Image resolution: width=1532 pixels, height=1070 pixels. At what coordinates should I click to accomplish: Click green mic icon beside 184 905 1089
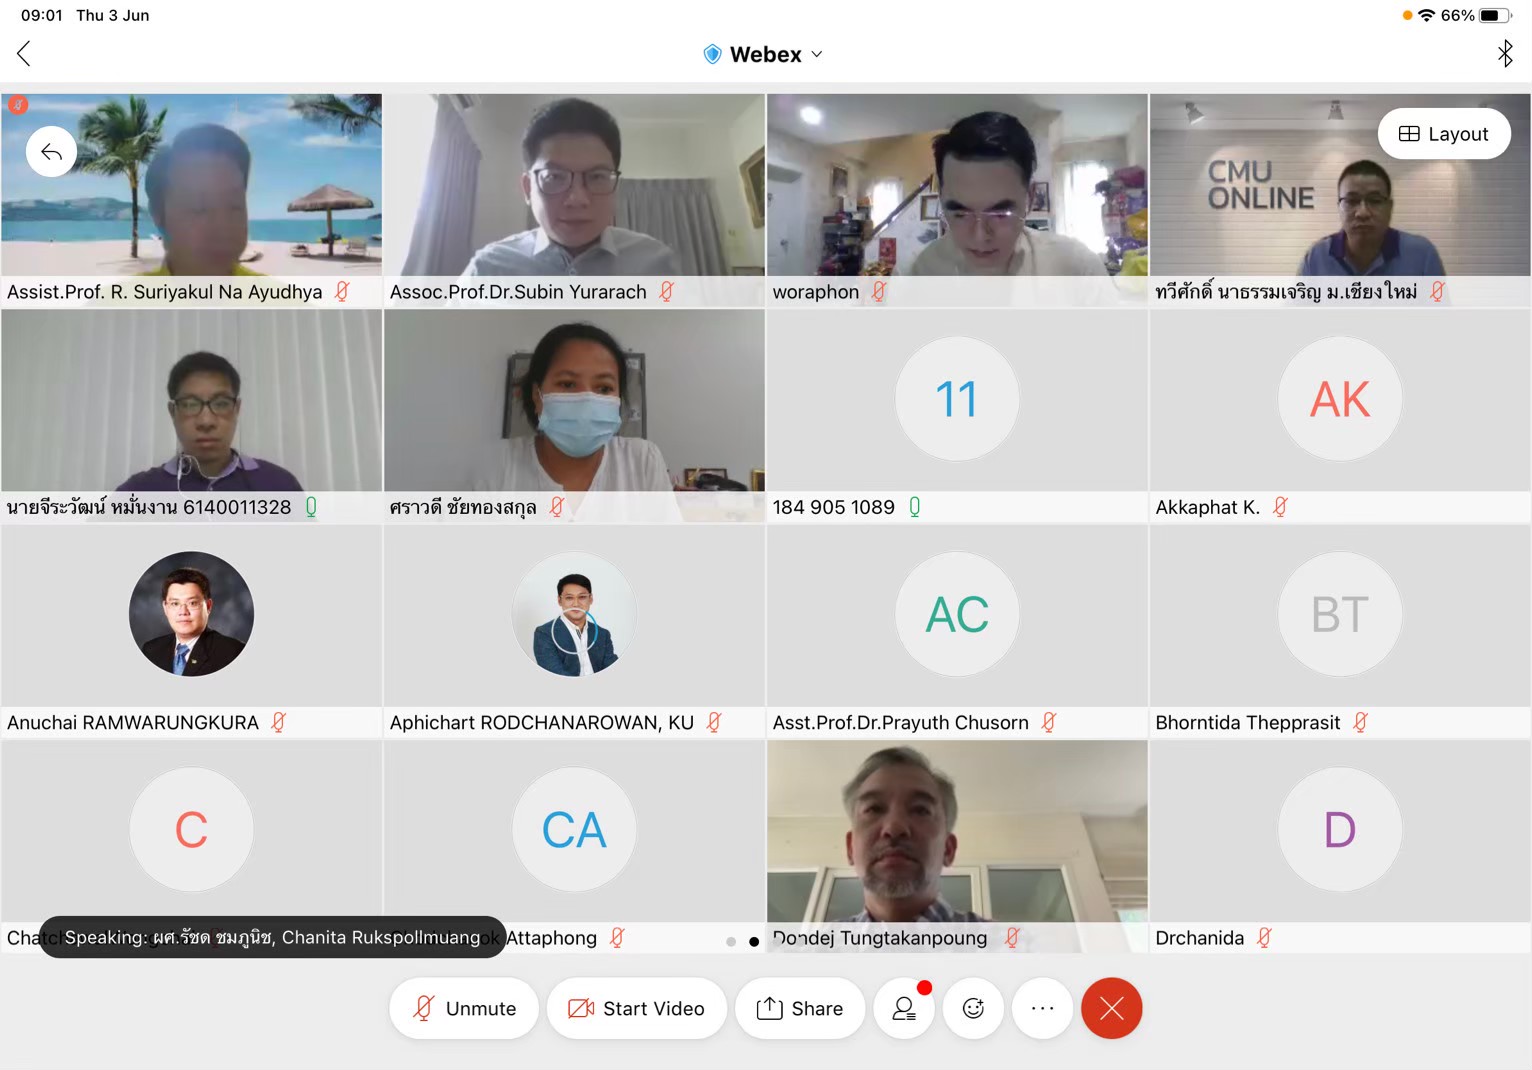914,507
